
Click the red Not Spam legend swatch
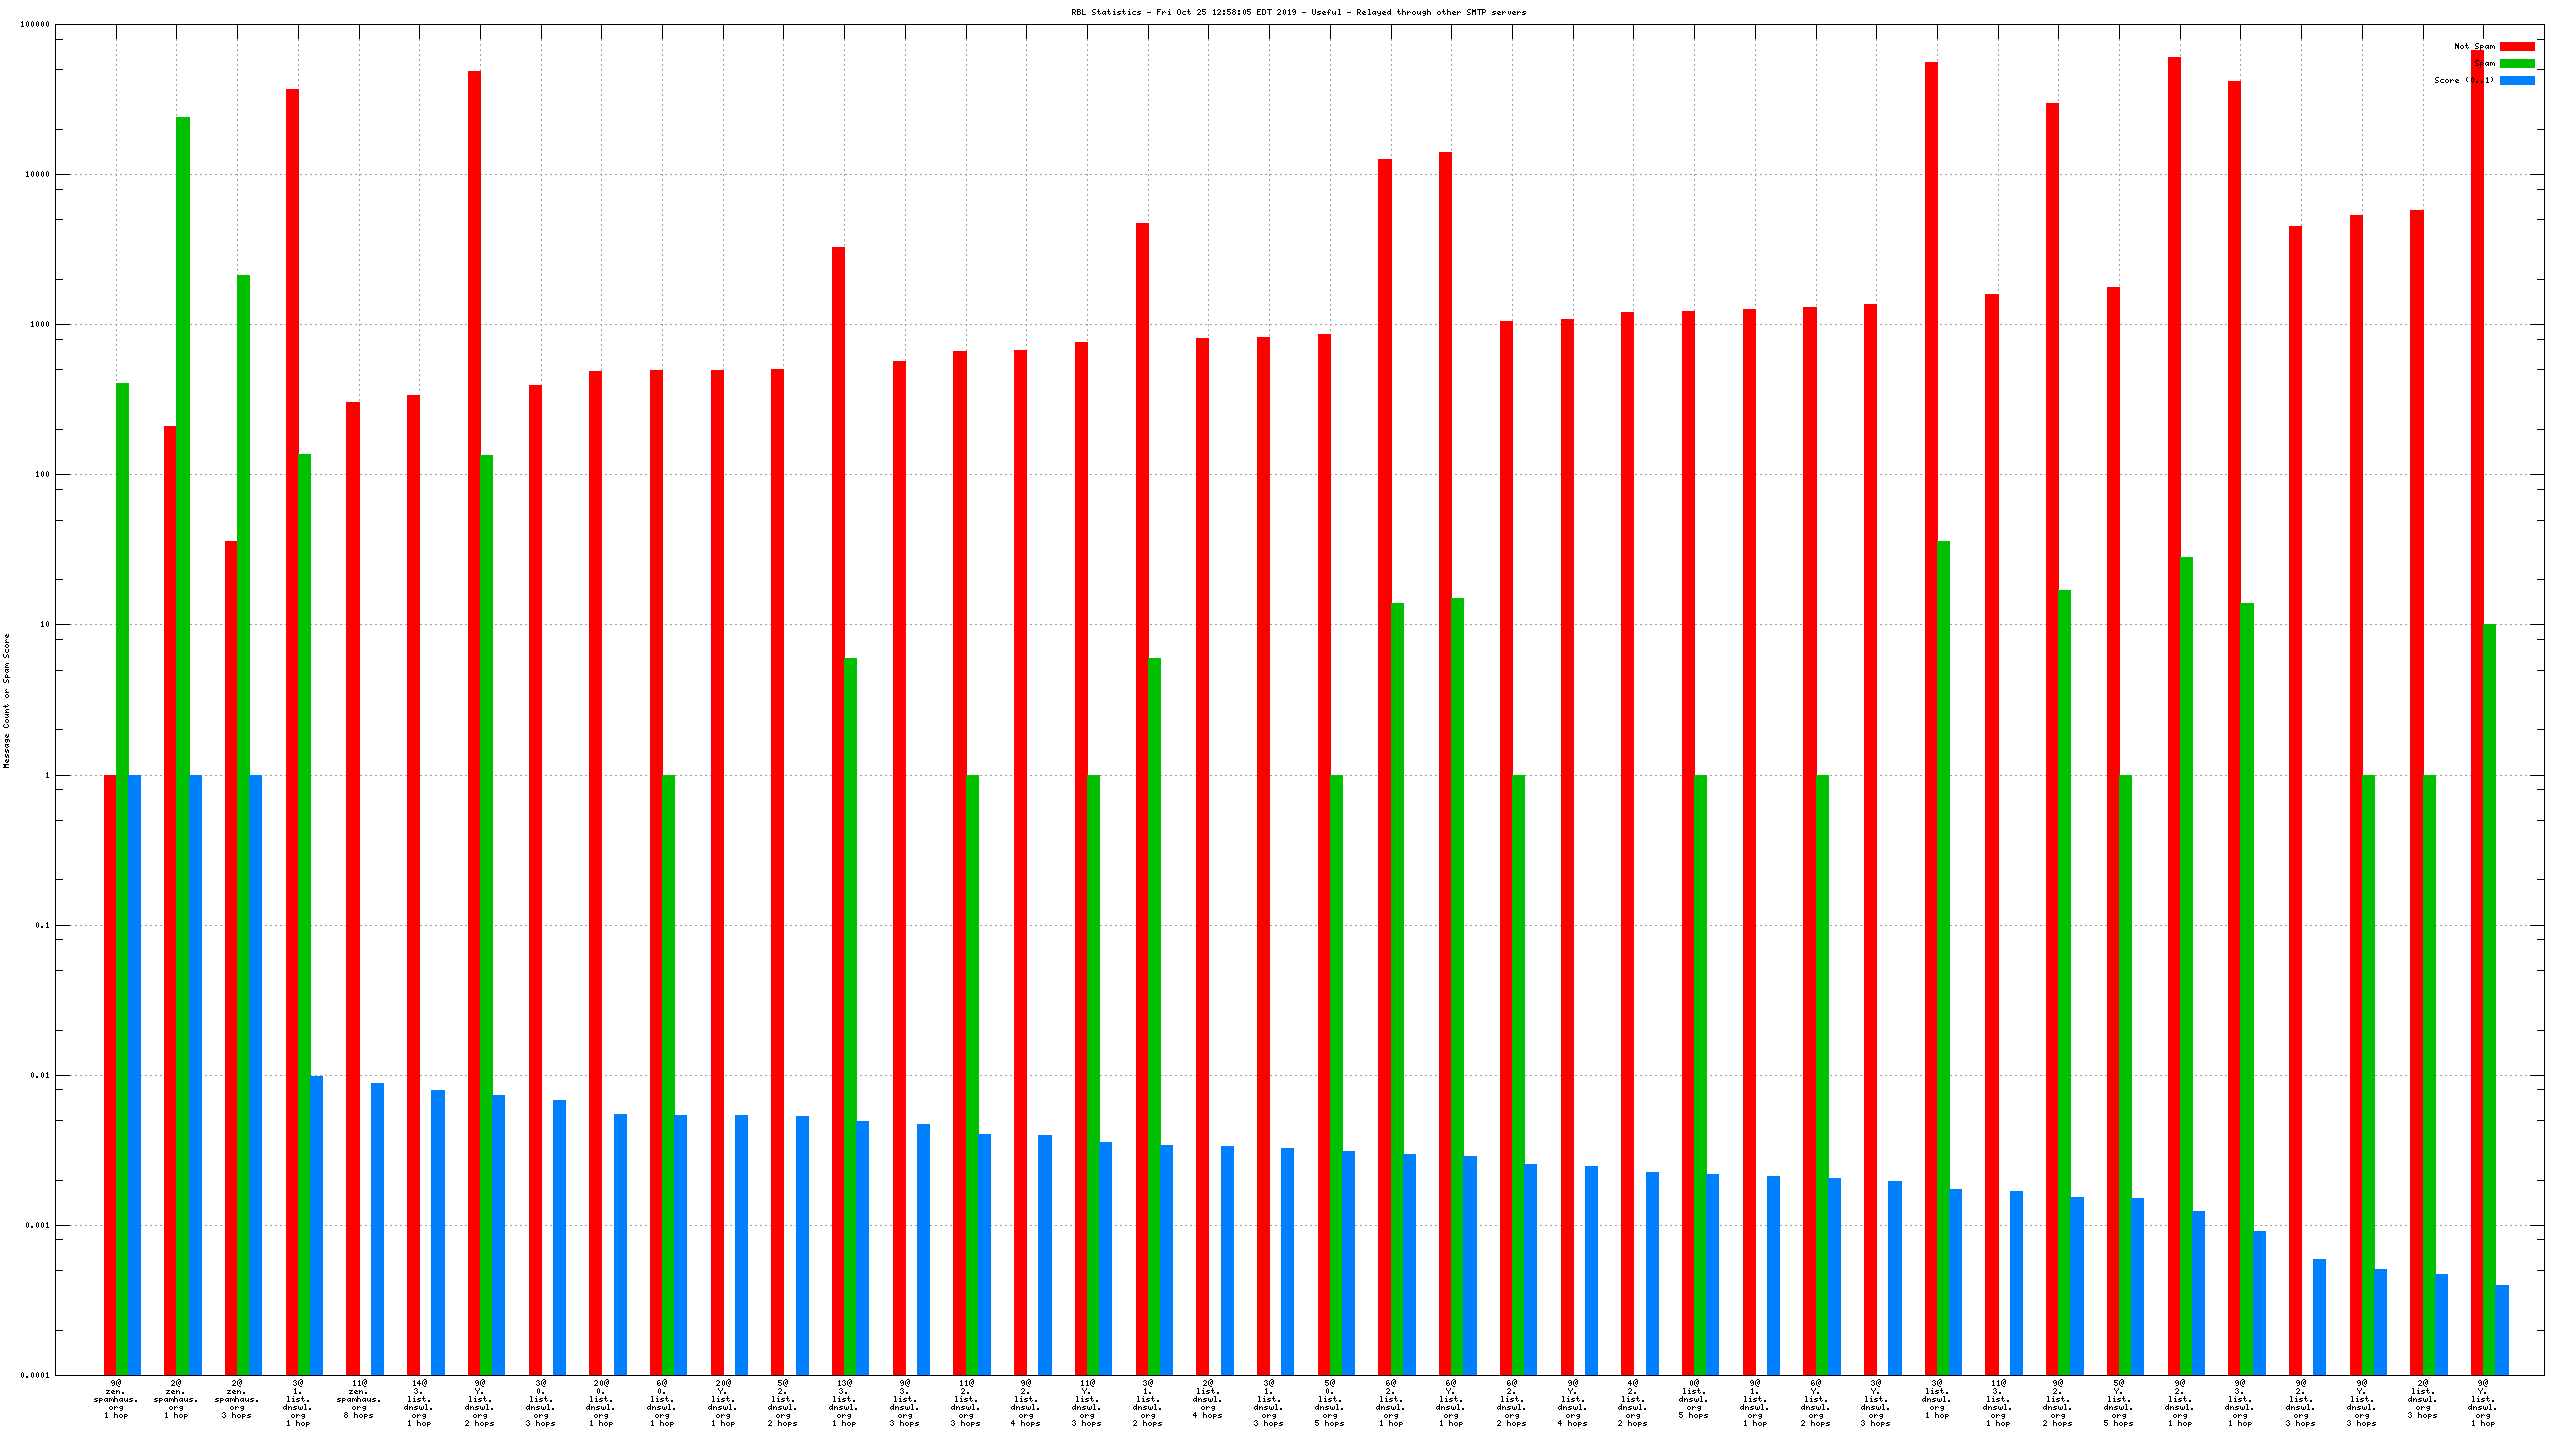pos(2517,46)
